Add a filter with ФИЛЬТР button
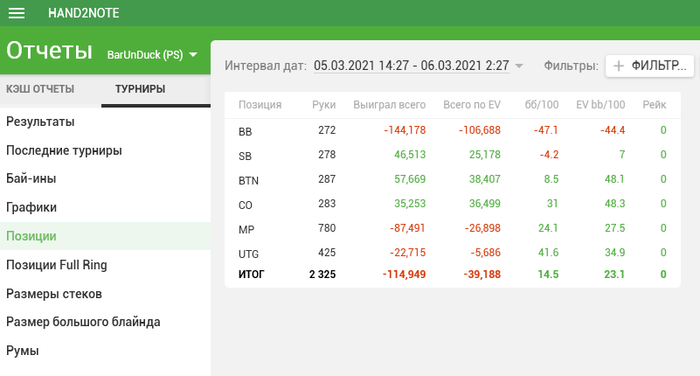The image size is (700, 376). [x=650, y=66]
